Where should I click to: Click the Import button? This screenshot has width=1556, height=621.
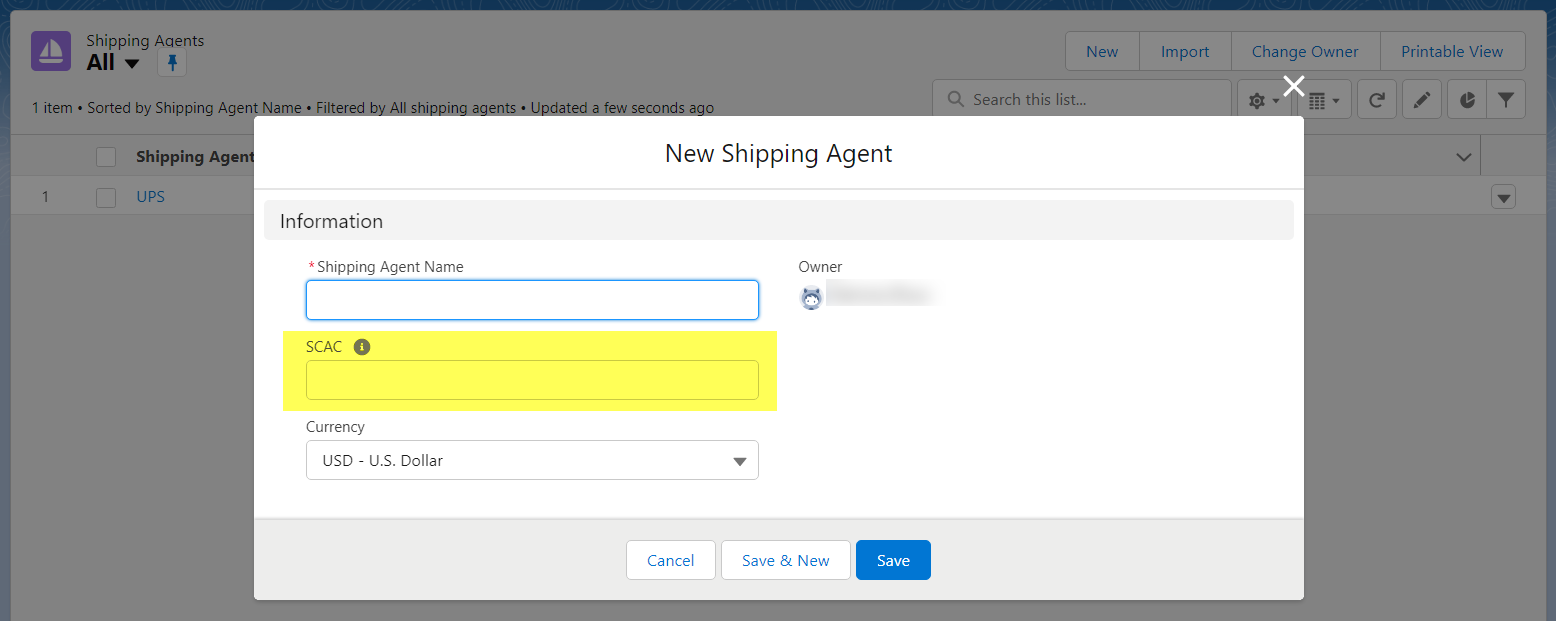(x=1185, y=52)
